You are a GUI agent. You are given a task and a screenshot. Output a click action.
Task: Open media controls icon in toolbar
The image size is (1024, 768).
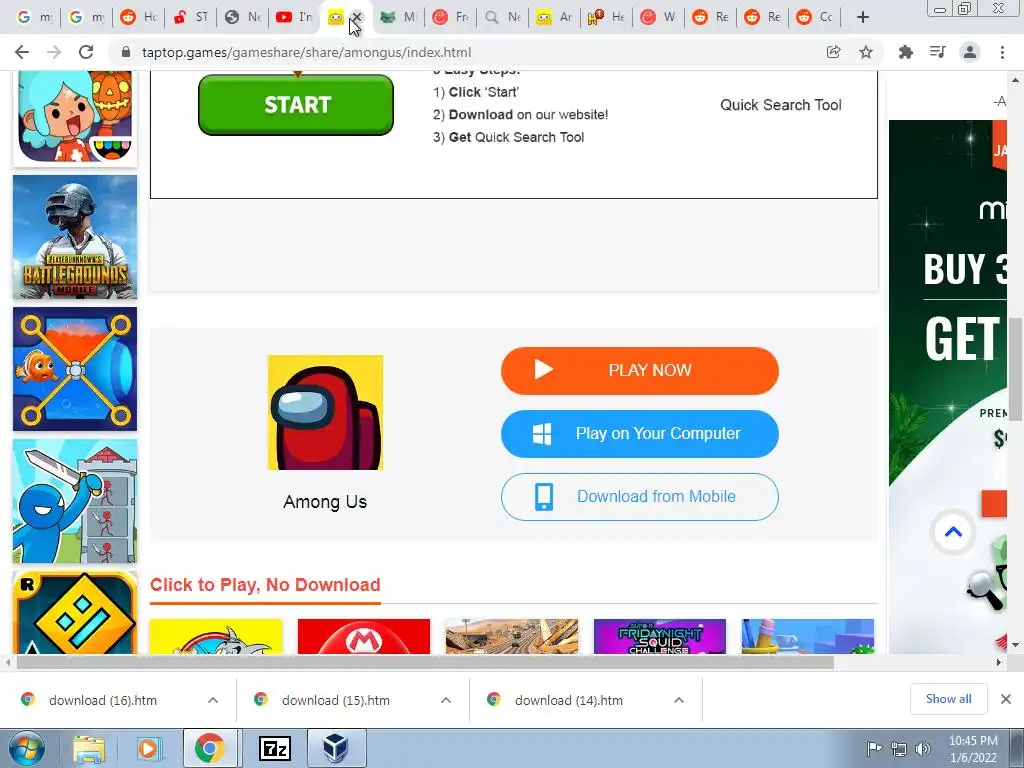(938, 52)
